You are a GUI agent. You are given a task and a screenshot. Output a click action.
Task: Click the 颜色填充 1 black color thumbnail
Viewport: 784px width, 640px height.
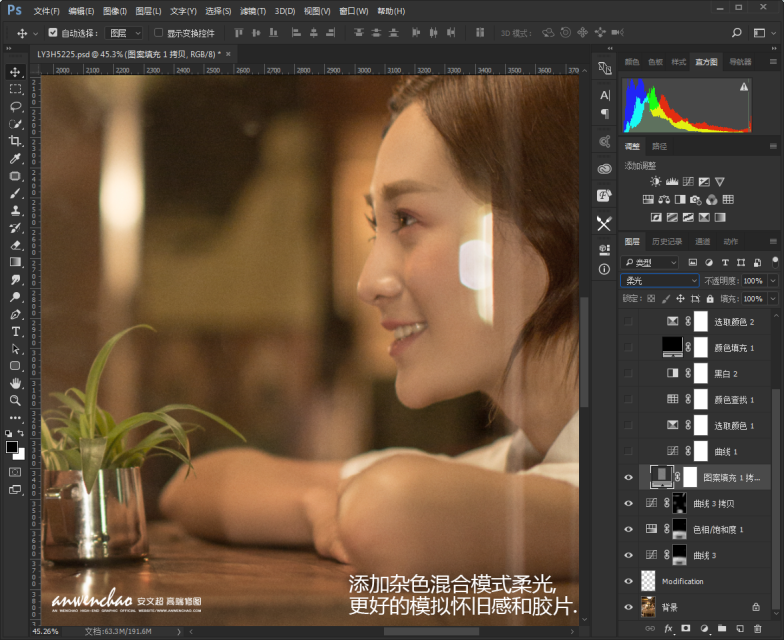[x=672, y=346]
